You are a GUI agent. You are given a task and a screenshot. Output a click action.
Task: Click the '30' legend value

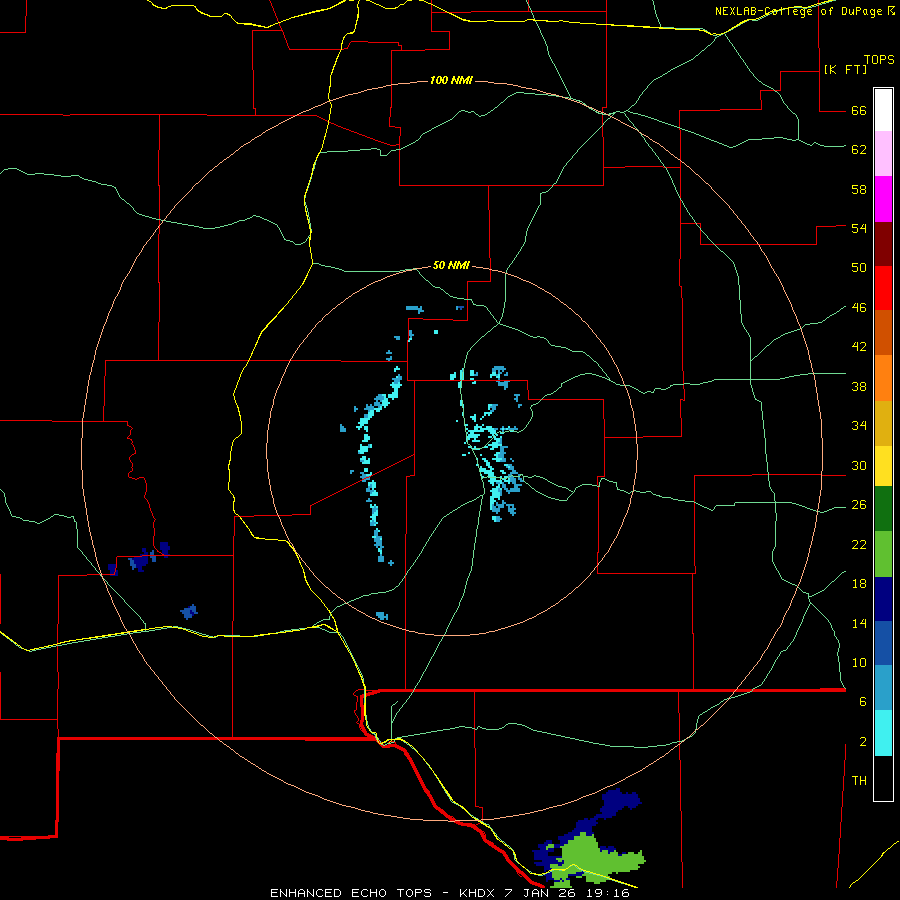(859, 465)
